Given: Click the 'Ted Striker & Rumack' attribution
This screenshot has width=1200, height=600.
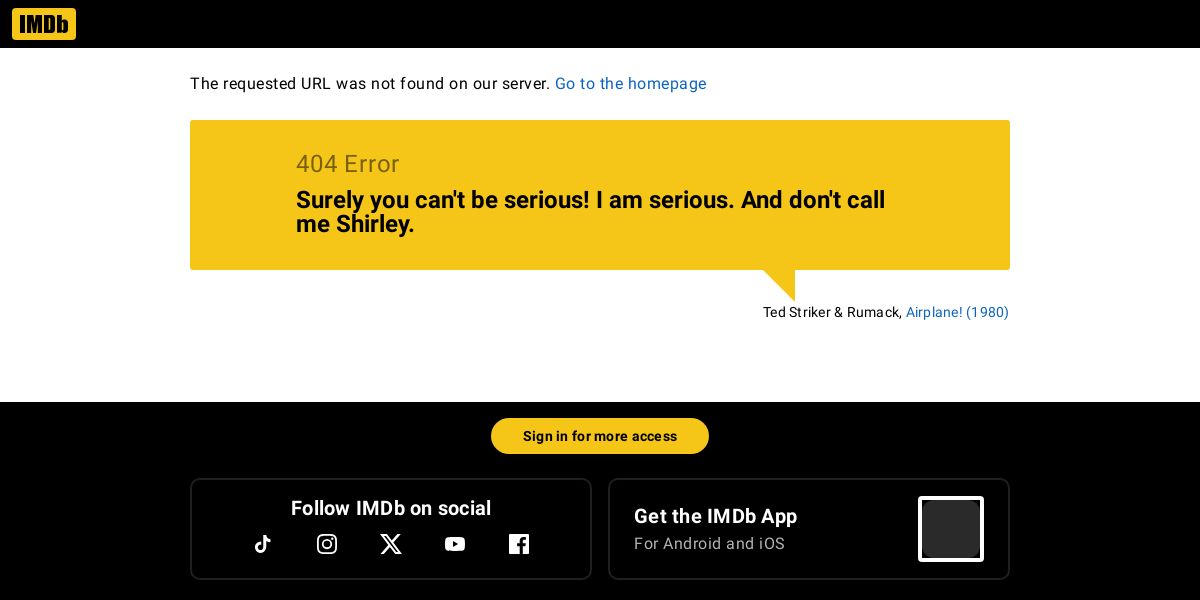Looking at the screenshot, I should click(x=832, y=312).
